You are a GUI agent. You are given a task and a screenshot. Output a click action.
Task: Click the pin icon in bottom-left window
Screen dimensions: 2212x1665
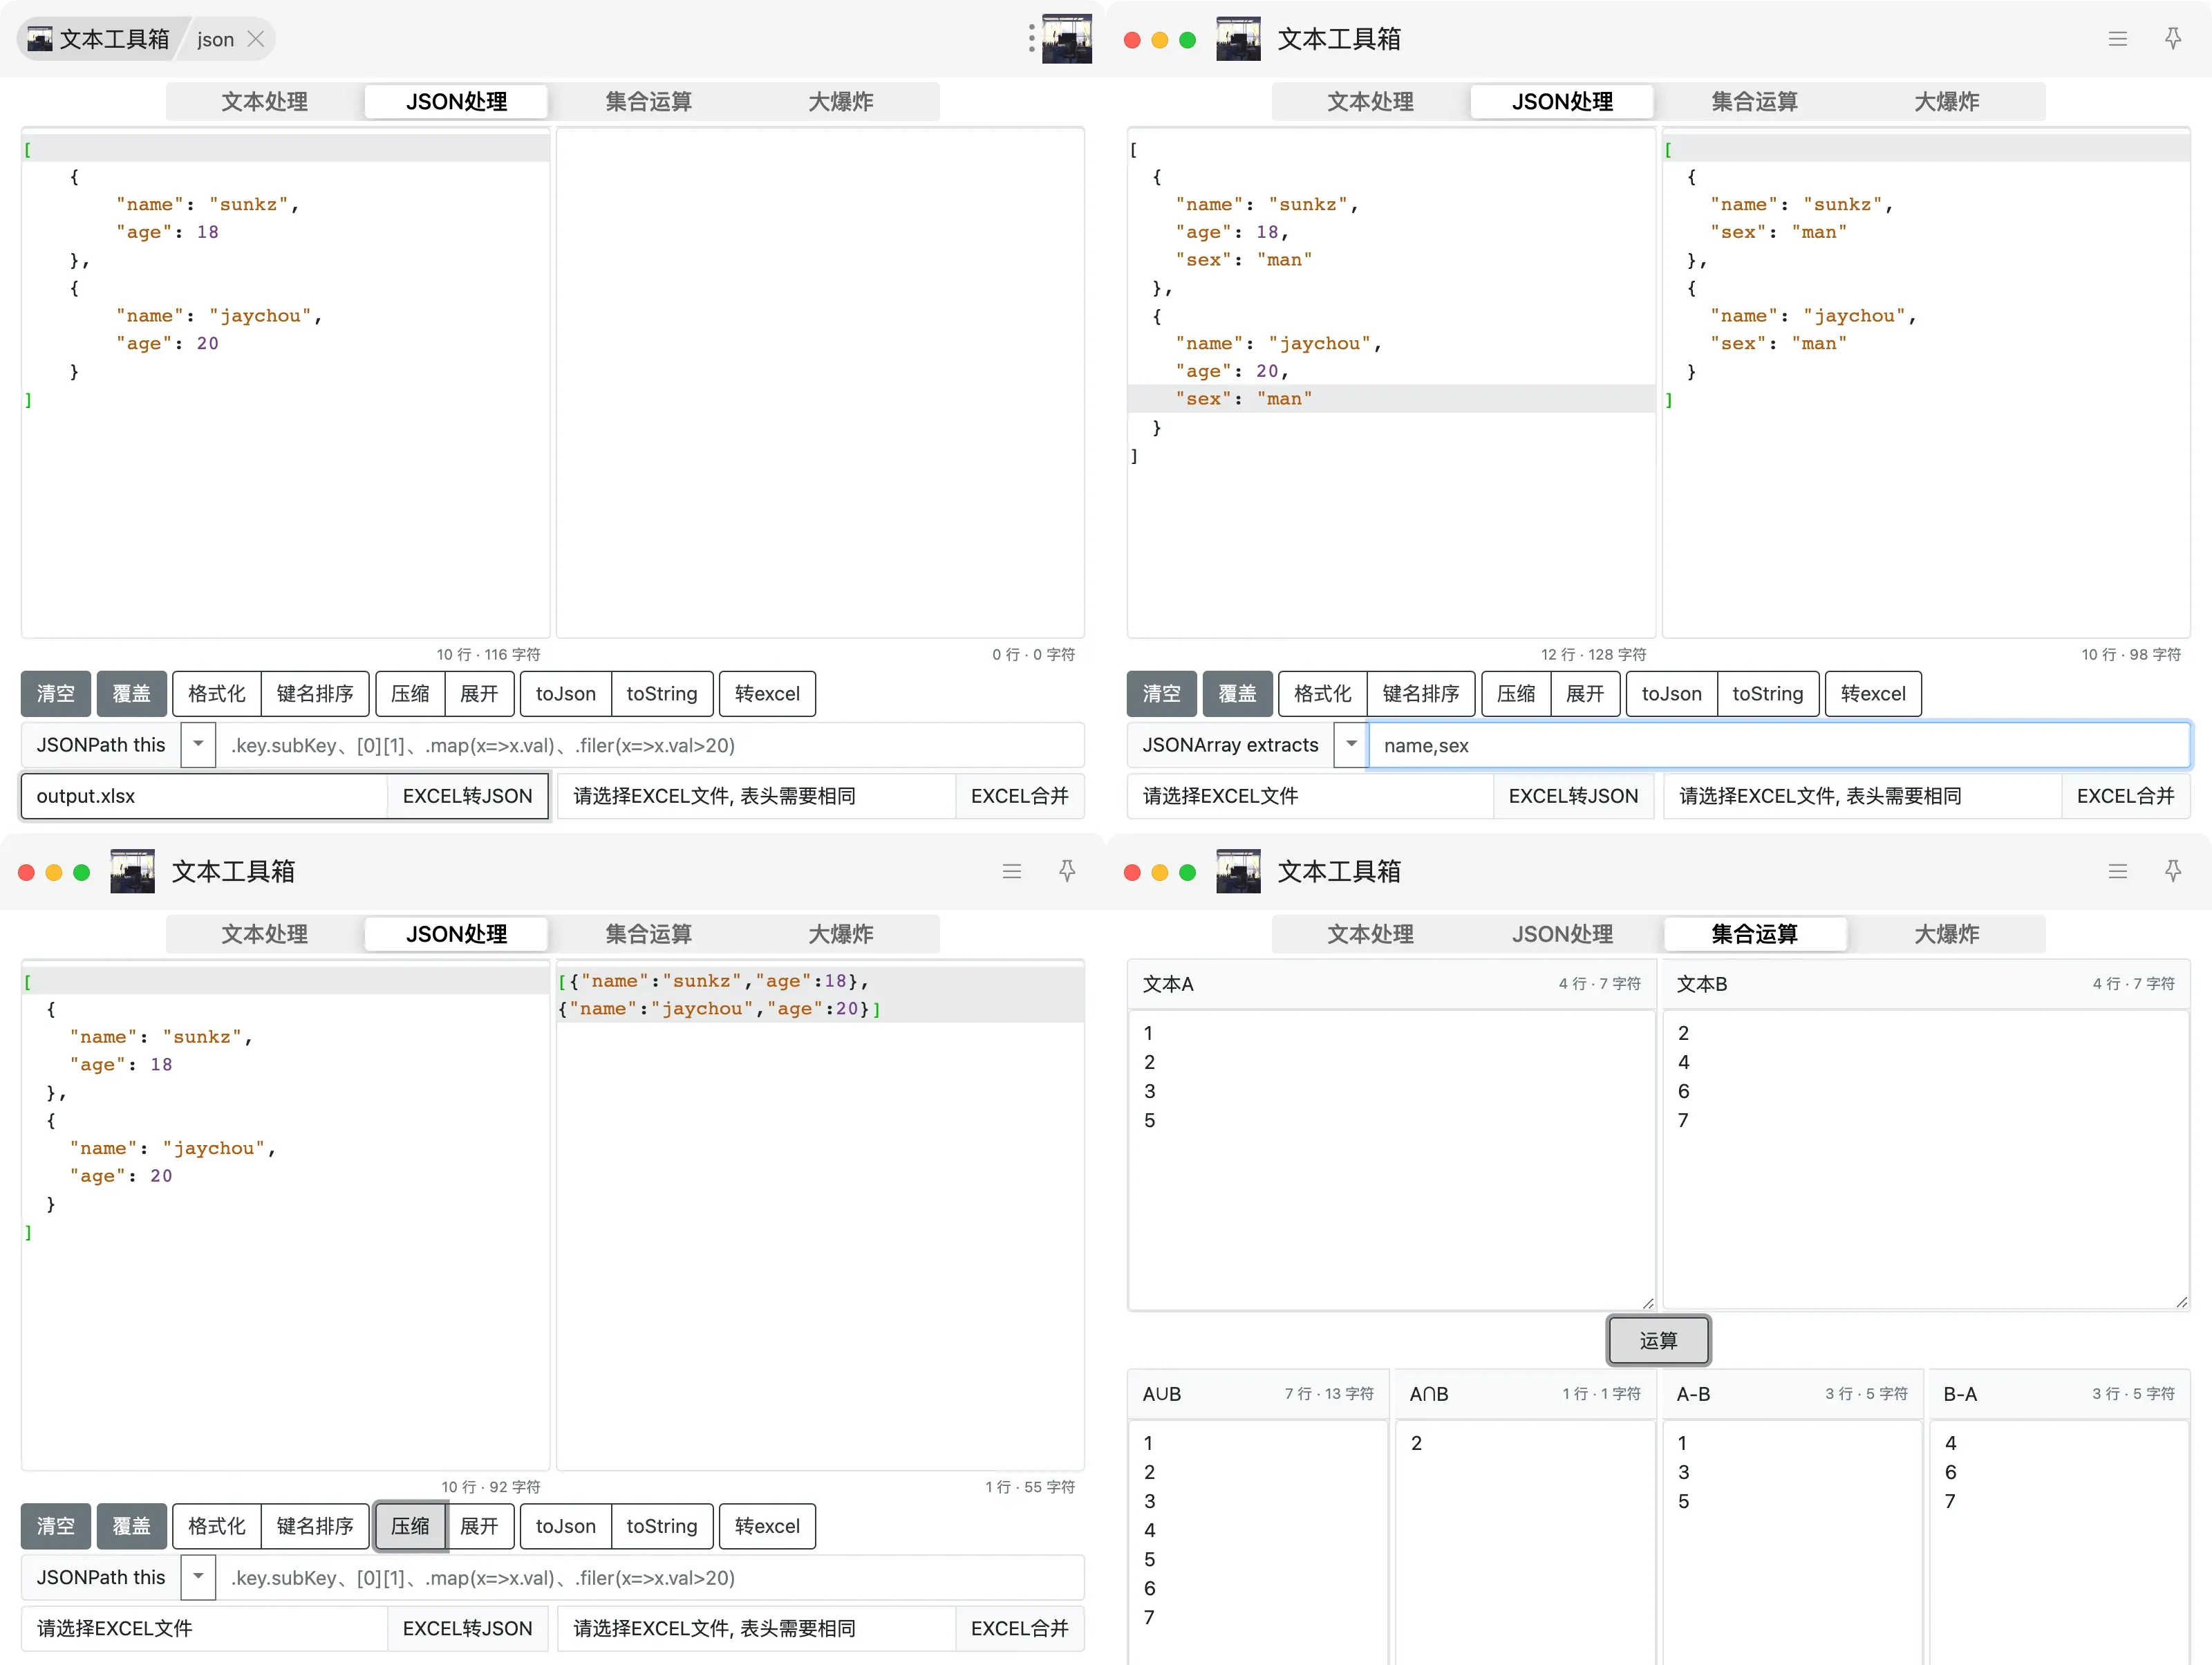click(x=1066, y=871)
